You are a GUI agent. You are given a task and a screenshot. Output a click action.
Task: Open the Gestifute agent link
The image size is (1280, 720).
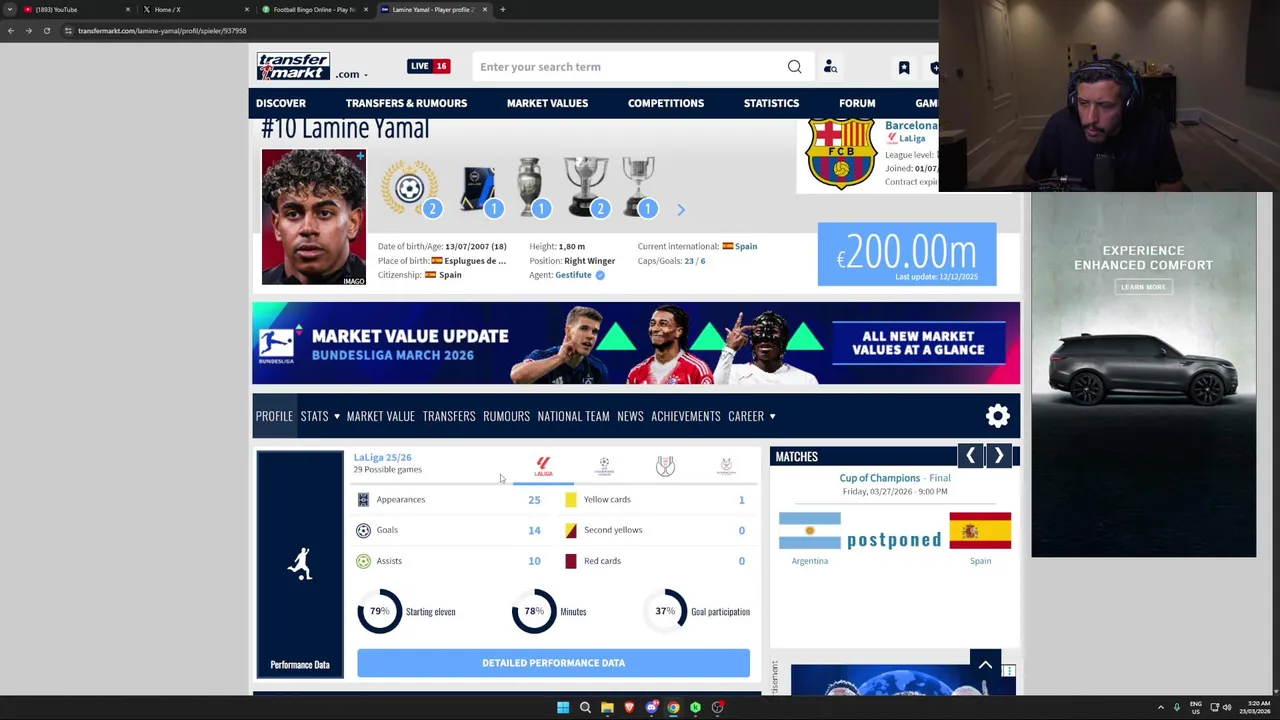click(573, 275)
